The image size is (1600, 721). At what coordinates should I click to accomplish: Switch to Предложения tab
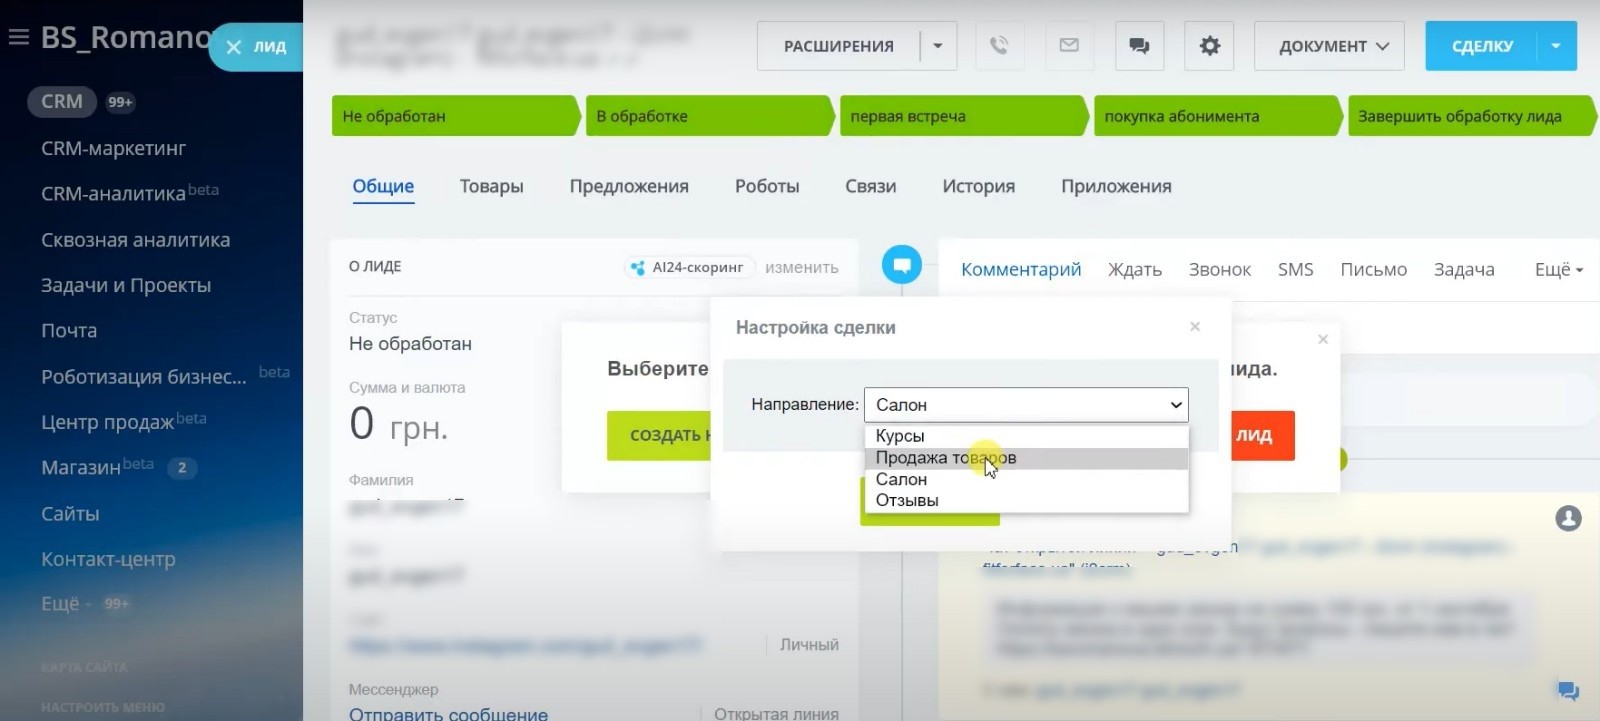pos(629,186)
